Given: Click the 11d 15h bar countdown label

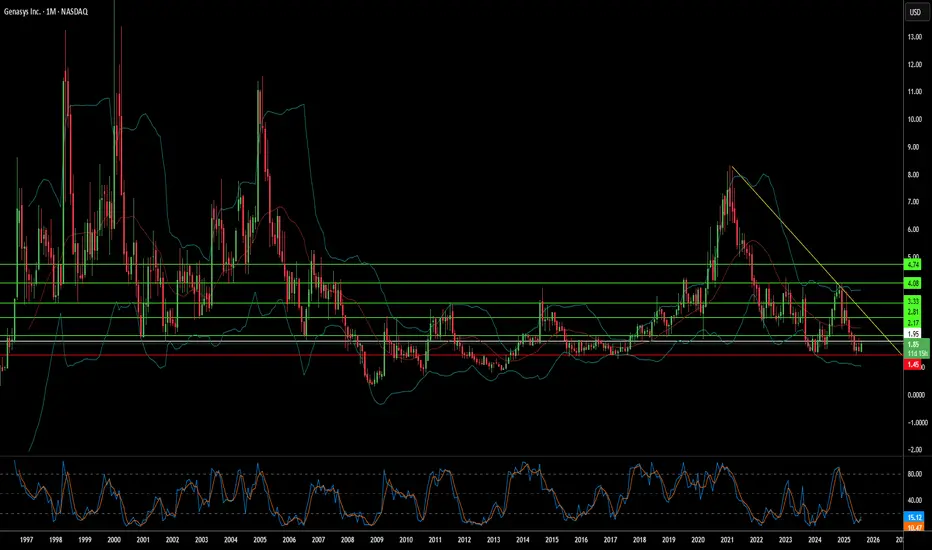Looking at the screenshot, I should click(x=916, y=353).
